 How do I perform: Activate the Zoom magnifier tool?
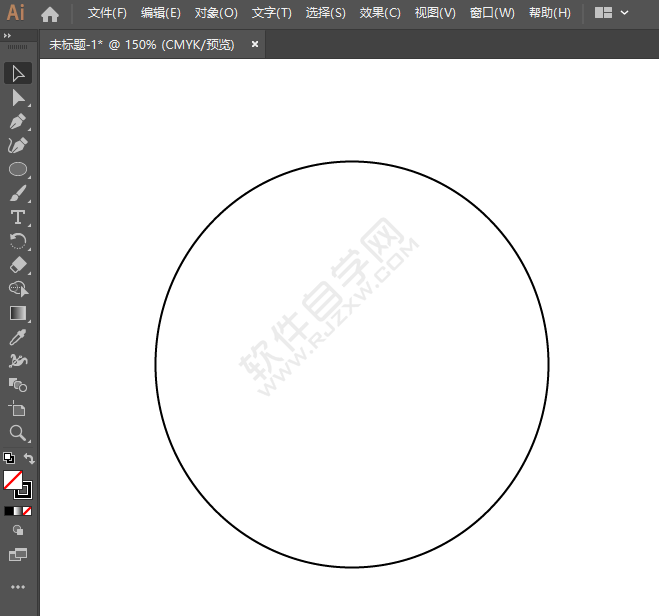(x=18, y=433)
